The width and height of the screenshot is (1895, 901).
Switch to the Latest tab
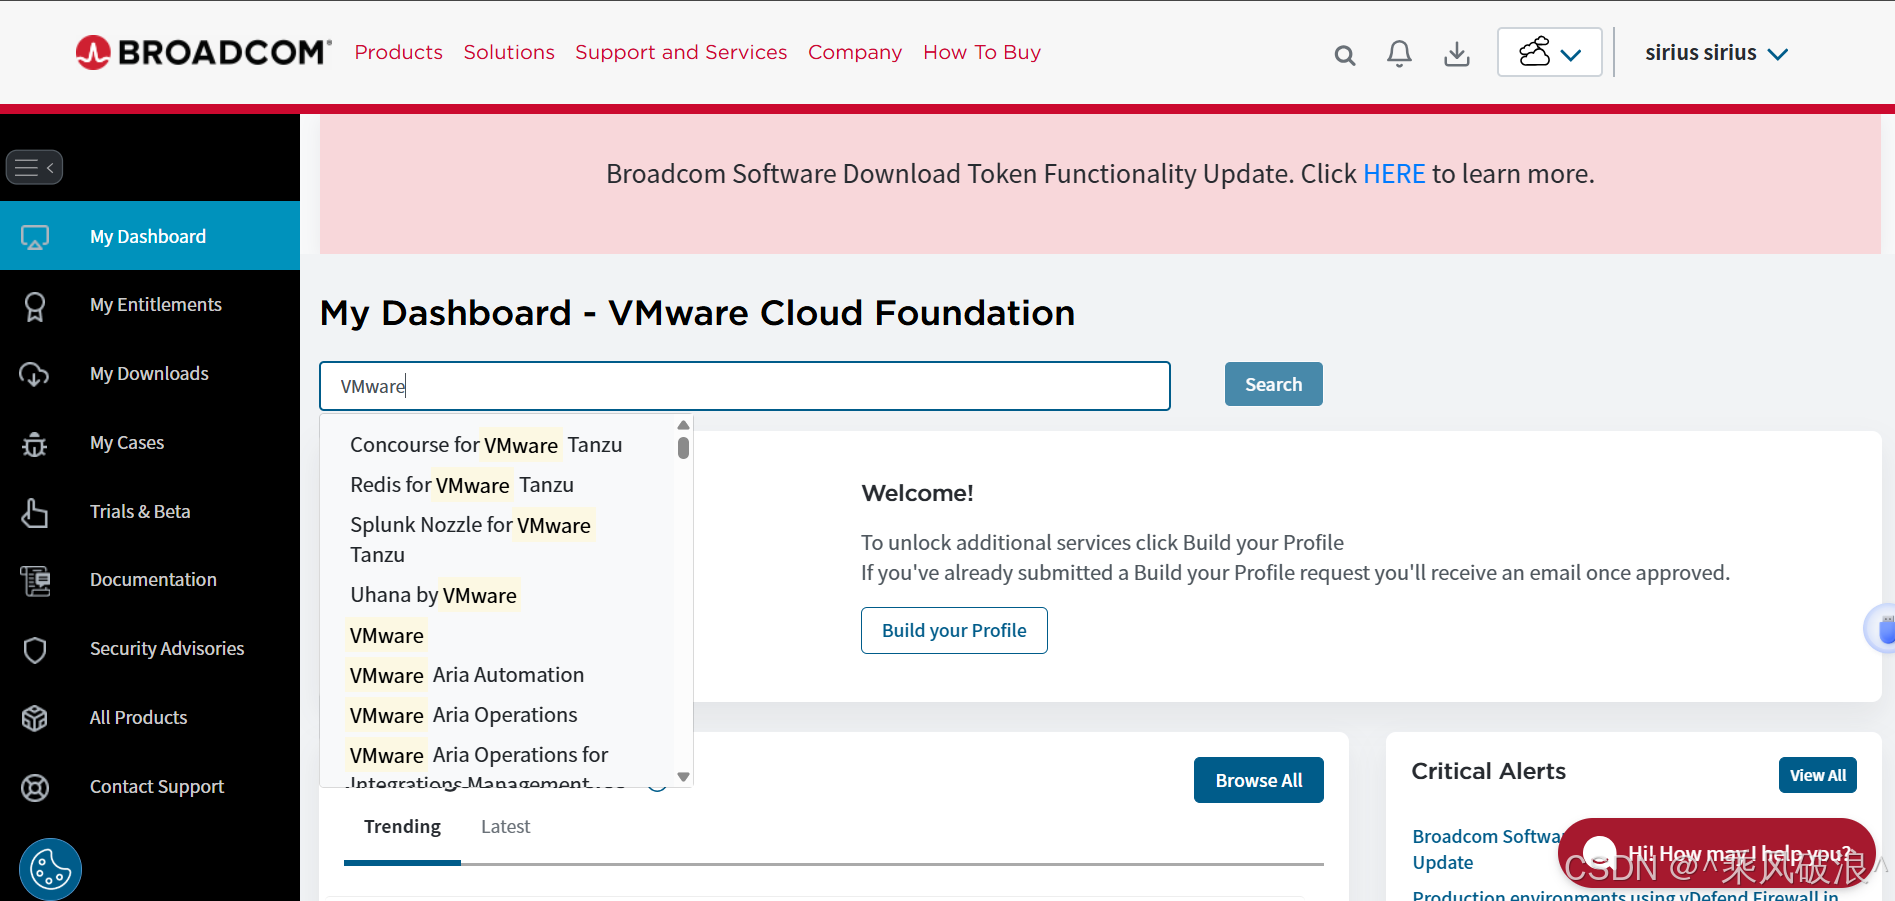pos(505,827)
